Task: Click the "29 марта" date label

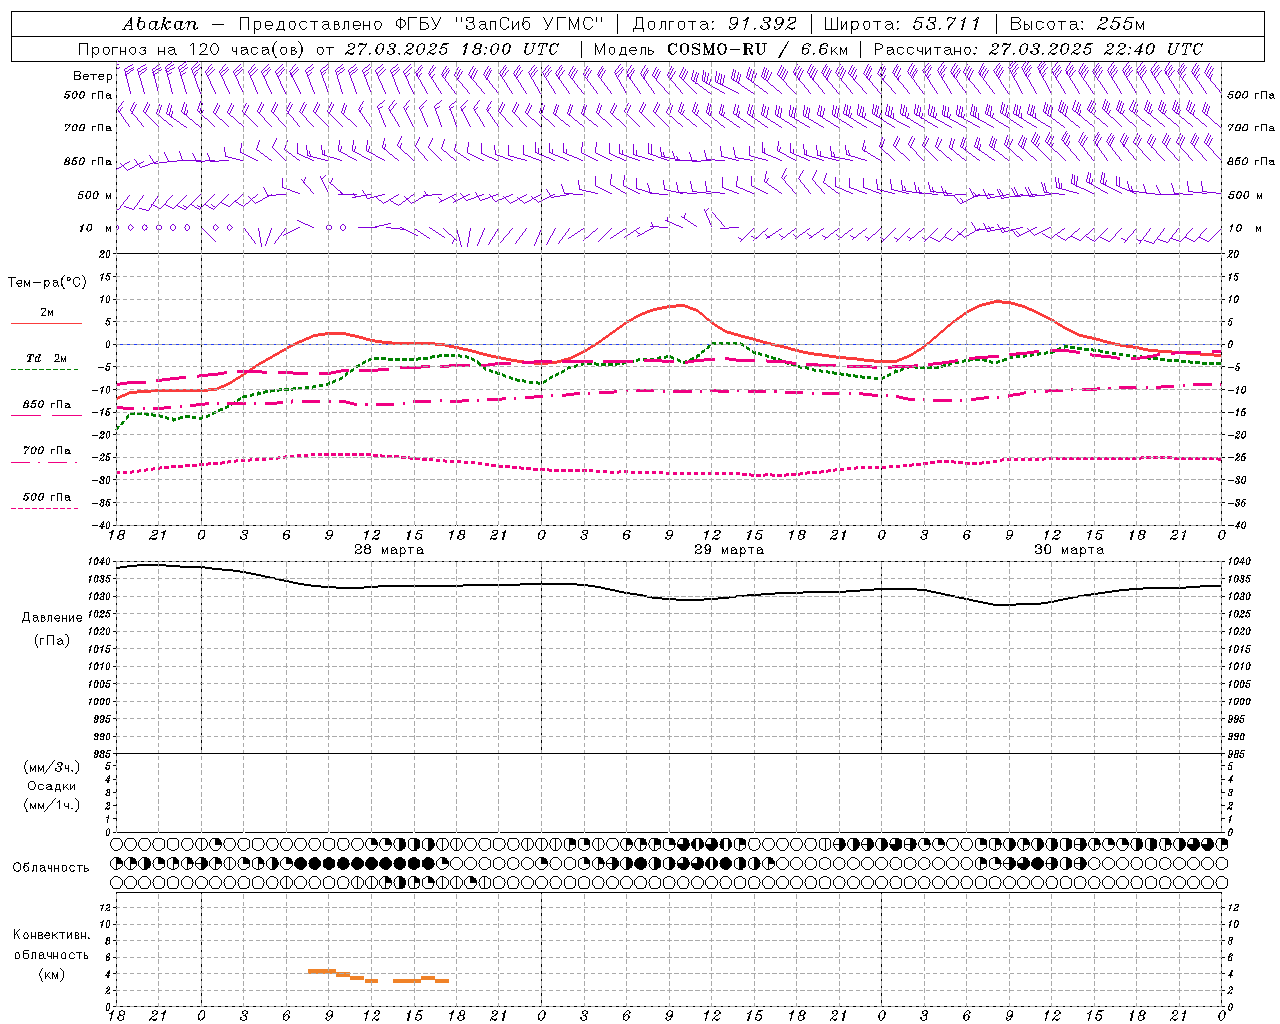Action: (x=729, y=549)
